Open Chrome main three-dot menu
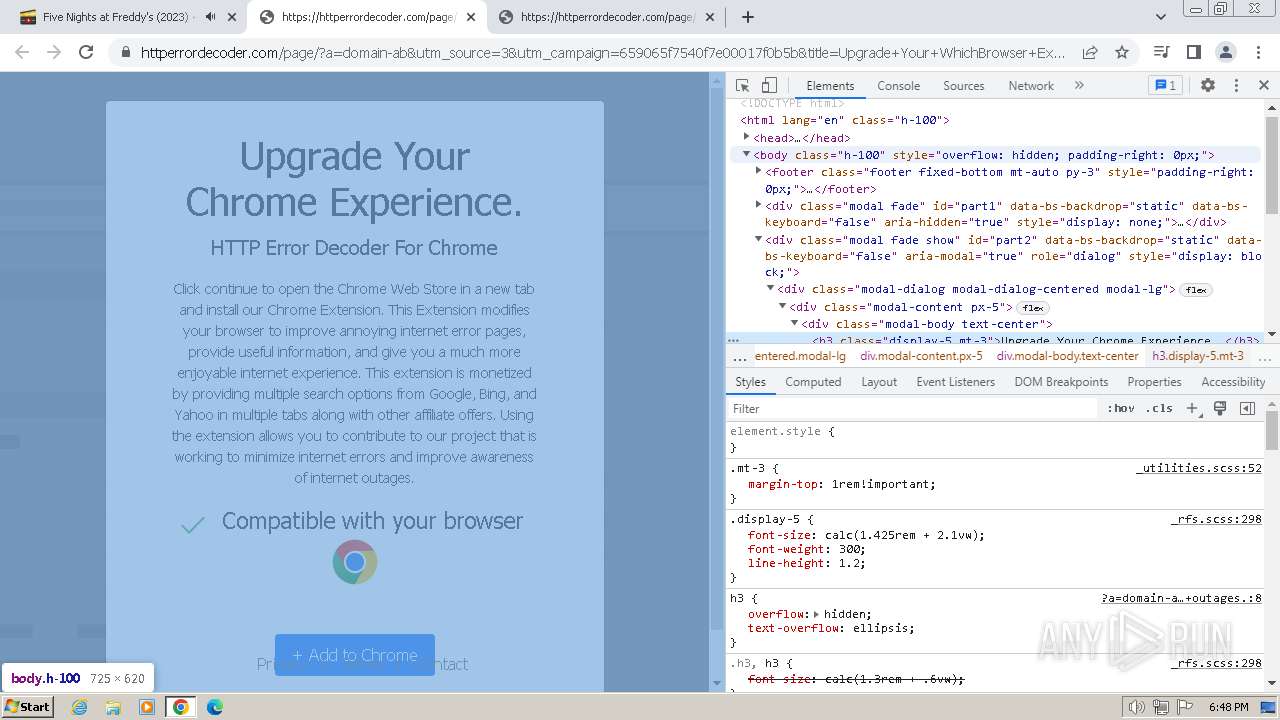This screenshot has width=1280, height=720. coord(1258,52)
